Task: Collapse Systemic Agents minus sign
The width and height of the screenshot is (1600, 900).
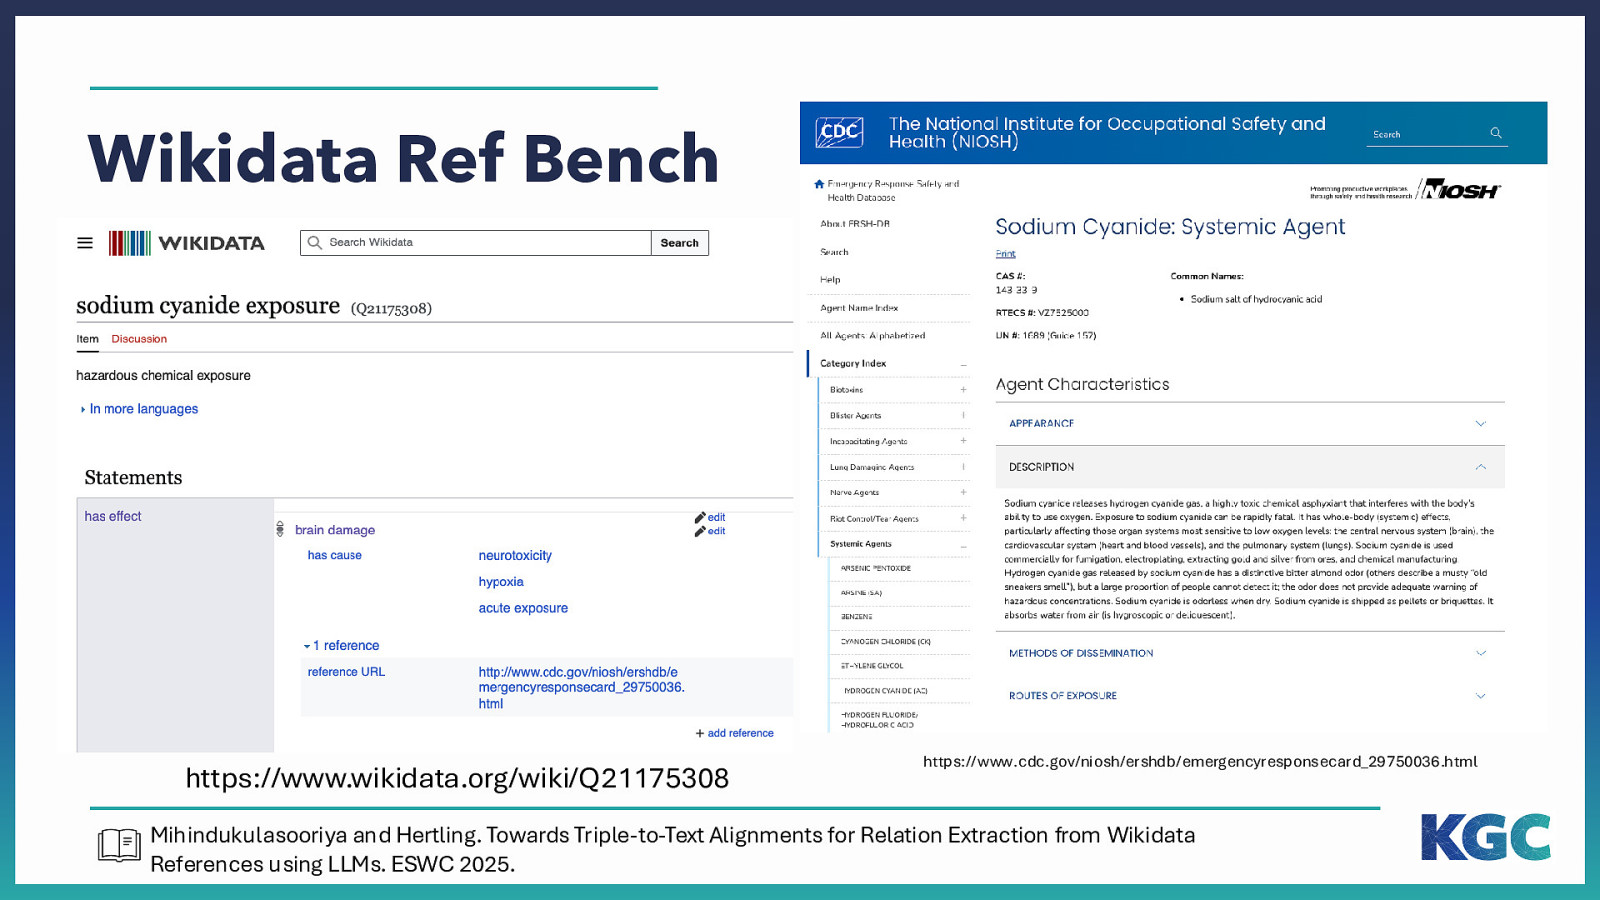Action: pyautogui.click(x=964, y=545)
